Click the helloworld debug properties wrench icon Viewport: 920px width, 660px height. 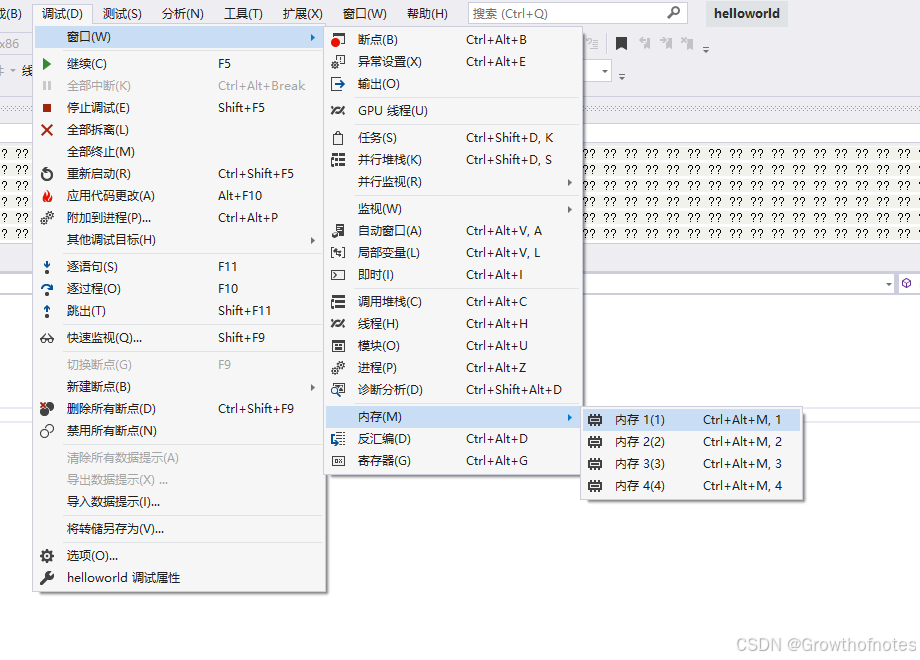point(47,578)
